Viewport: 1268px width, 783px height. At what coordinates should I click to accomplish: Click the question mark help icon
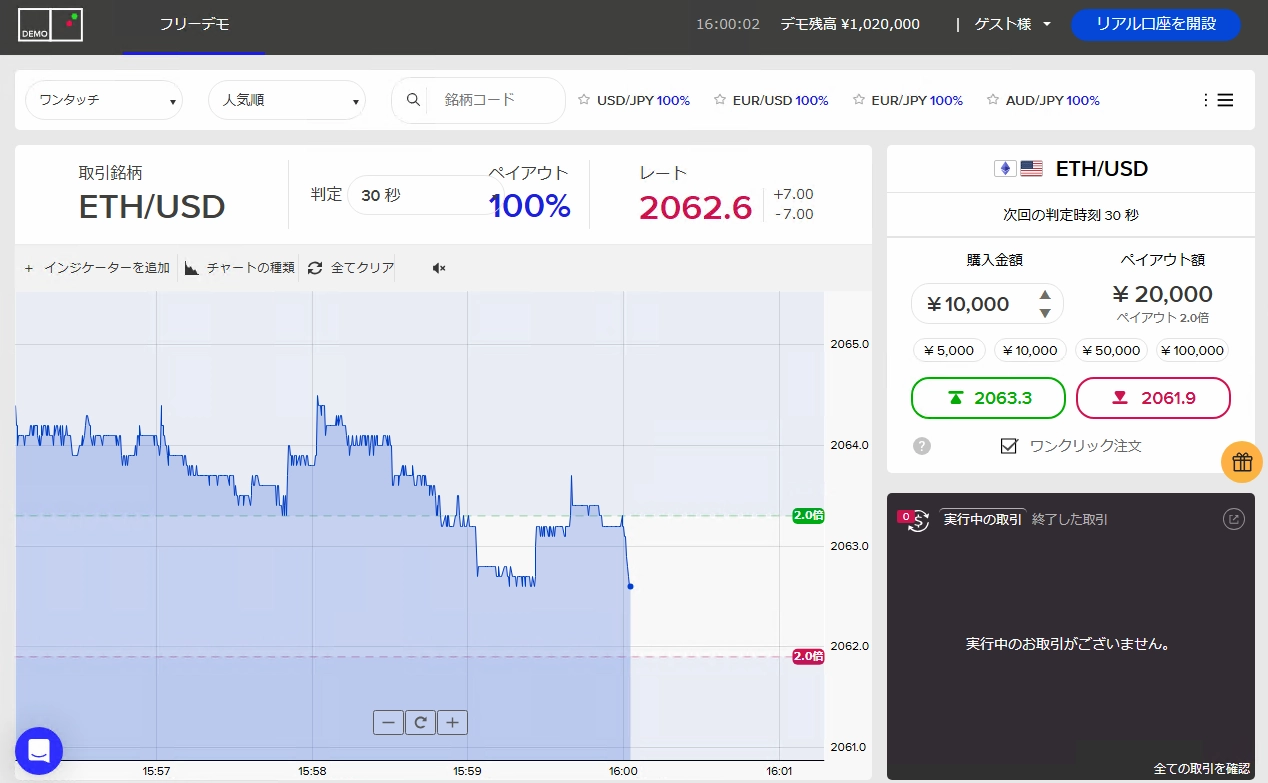pyautogui.click(x=922, y=446)
